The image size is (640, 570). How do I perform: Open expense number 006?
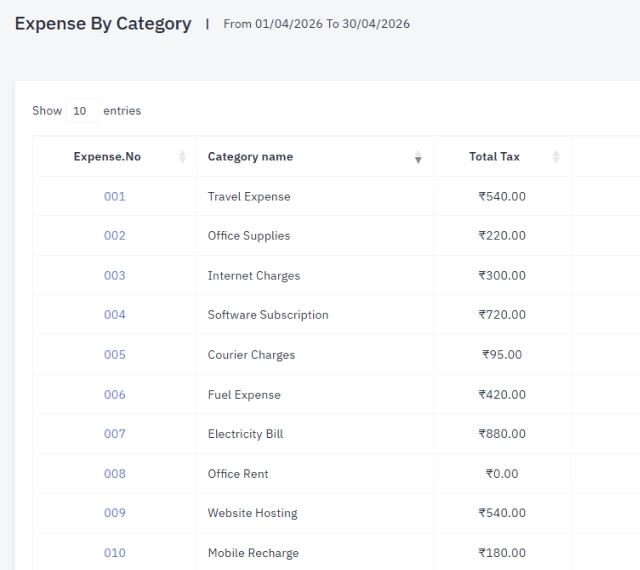click(115, 394)
